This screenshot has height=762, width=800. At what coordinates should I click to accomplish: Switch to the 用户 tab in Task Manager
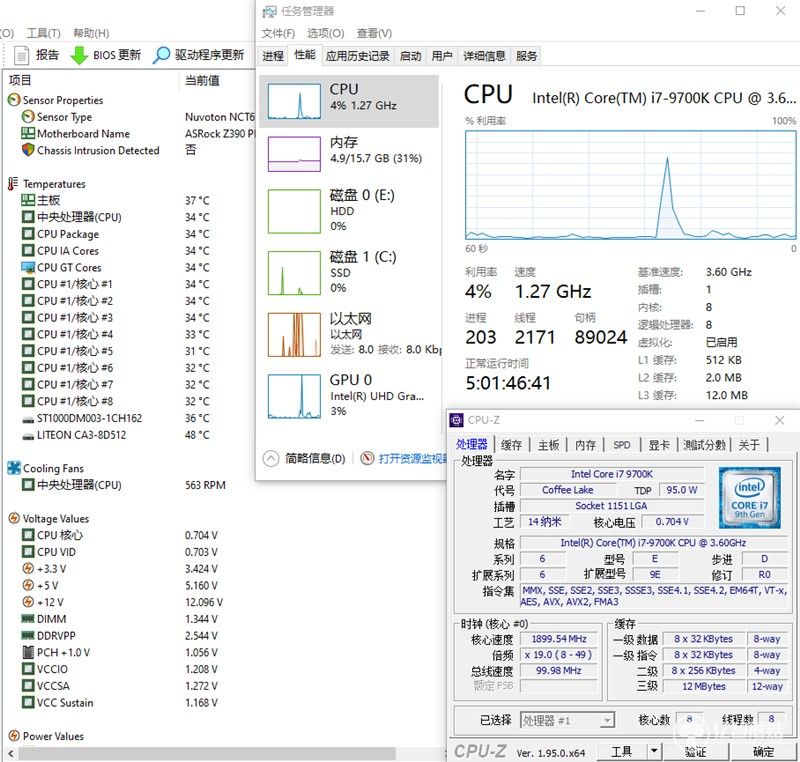pyautogui.click(x=442, y=56)
